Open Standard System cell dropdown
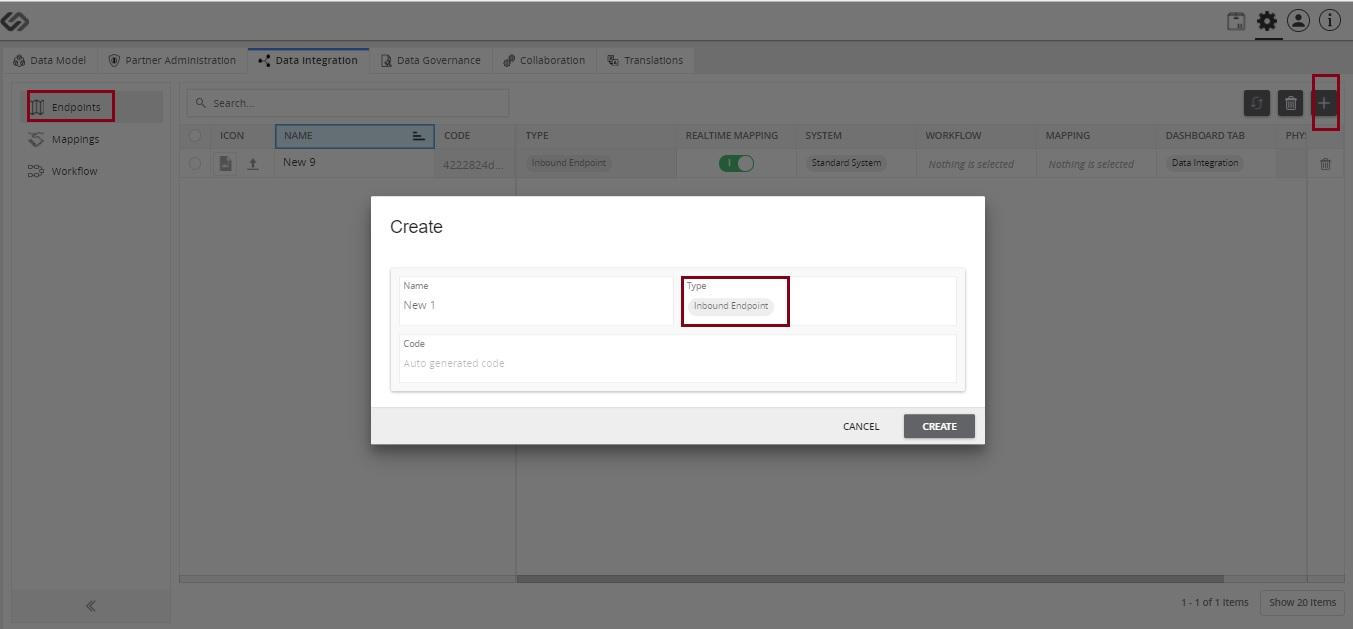Screen dimensions: 1353x629 (846, 163)
